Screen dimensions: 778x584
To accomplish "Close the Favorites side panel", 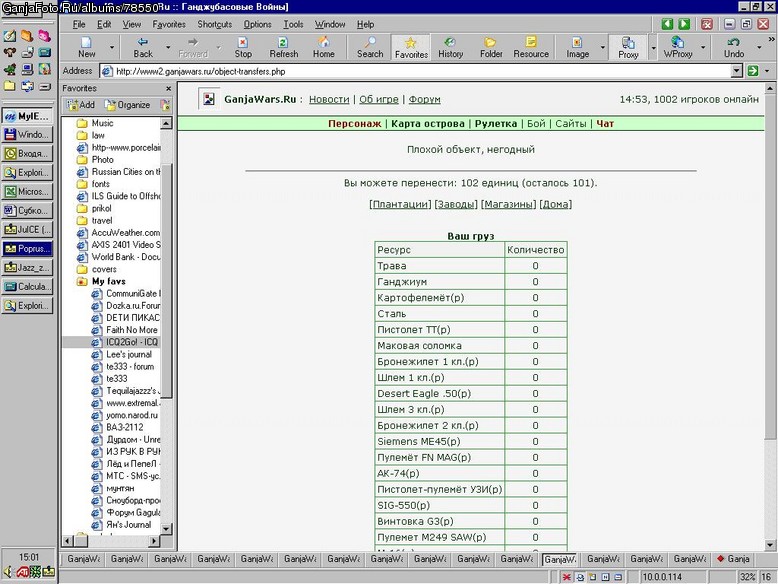I will coord(169,88).
